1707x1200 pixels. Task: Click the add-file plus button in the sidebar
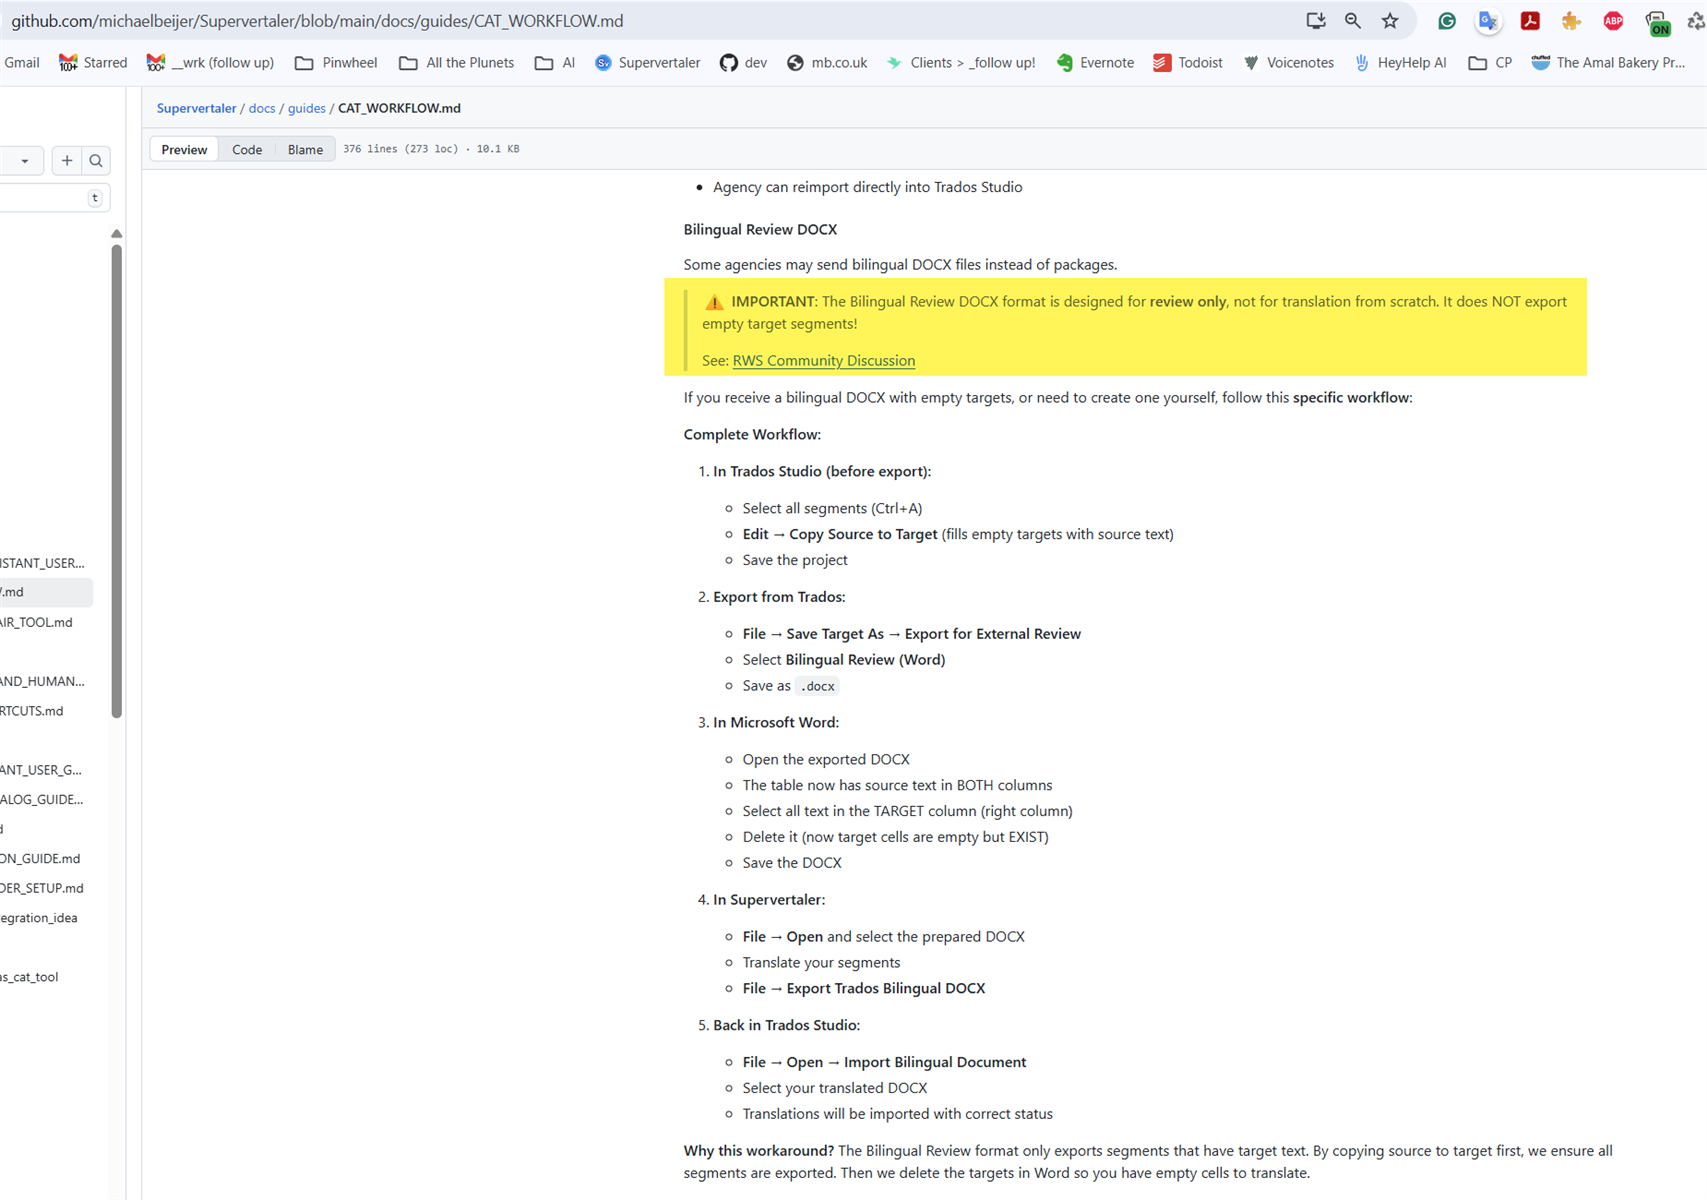(66, 160)
